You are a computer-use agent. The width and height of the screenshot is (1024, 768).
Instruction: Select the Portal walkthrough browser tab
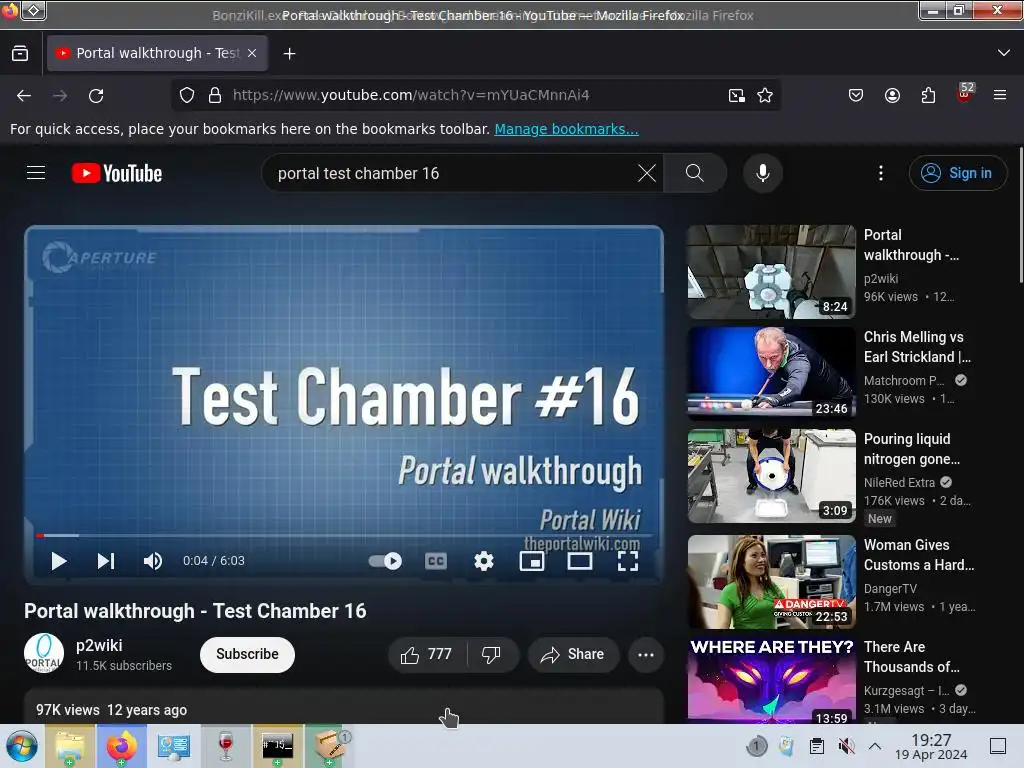pos(157,54)
